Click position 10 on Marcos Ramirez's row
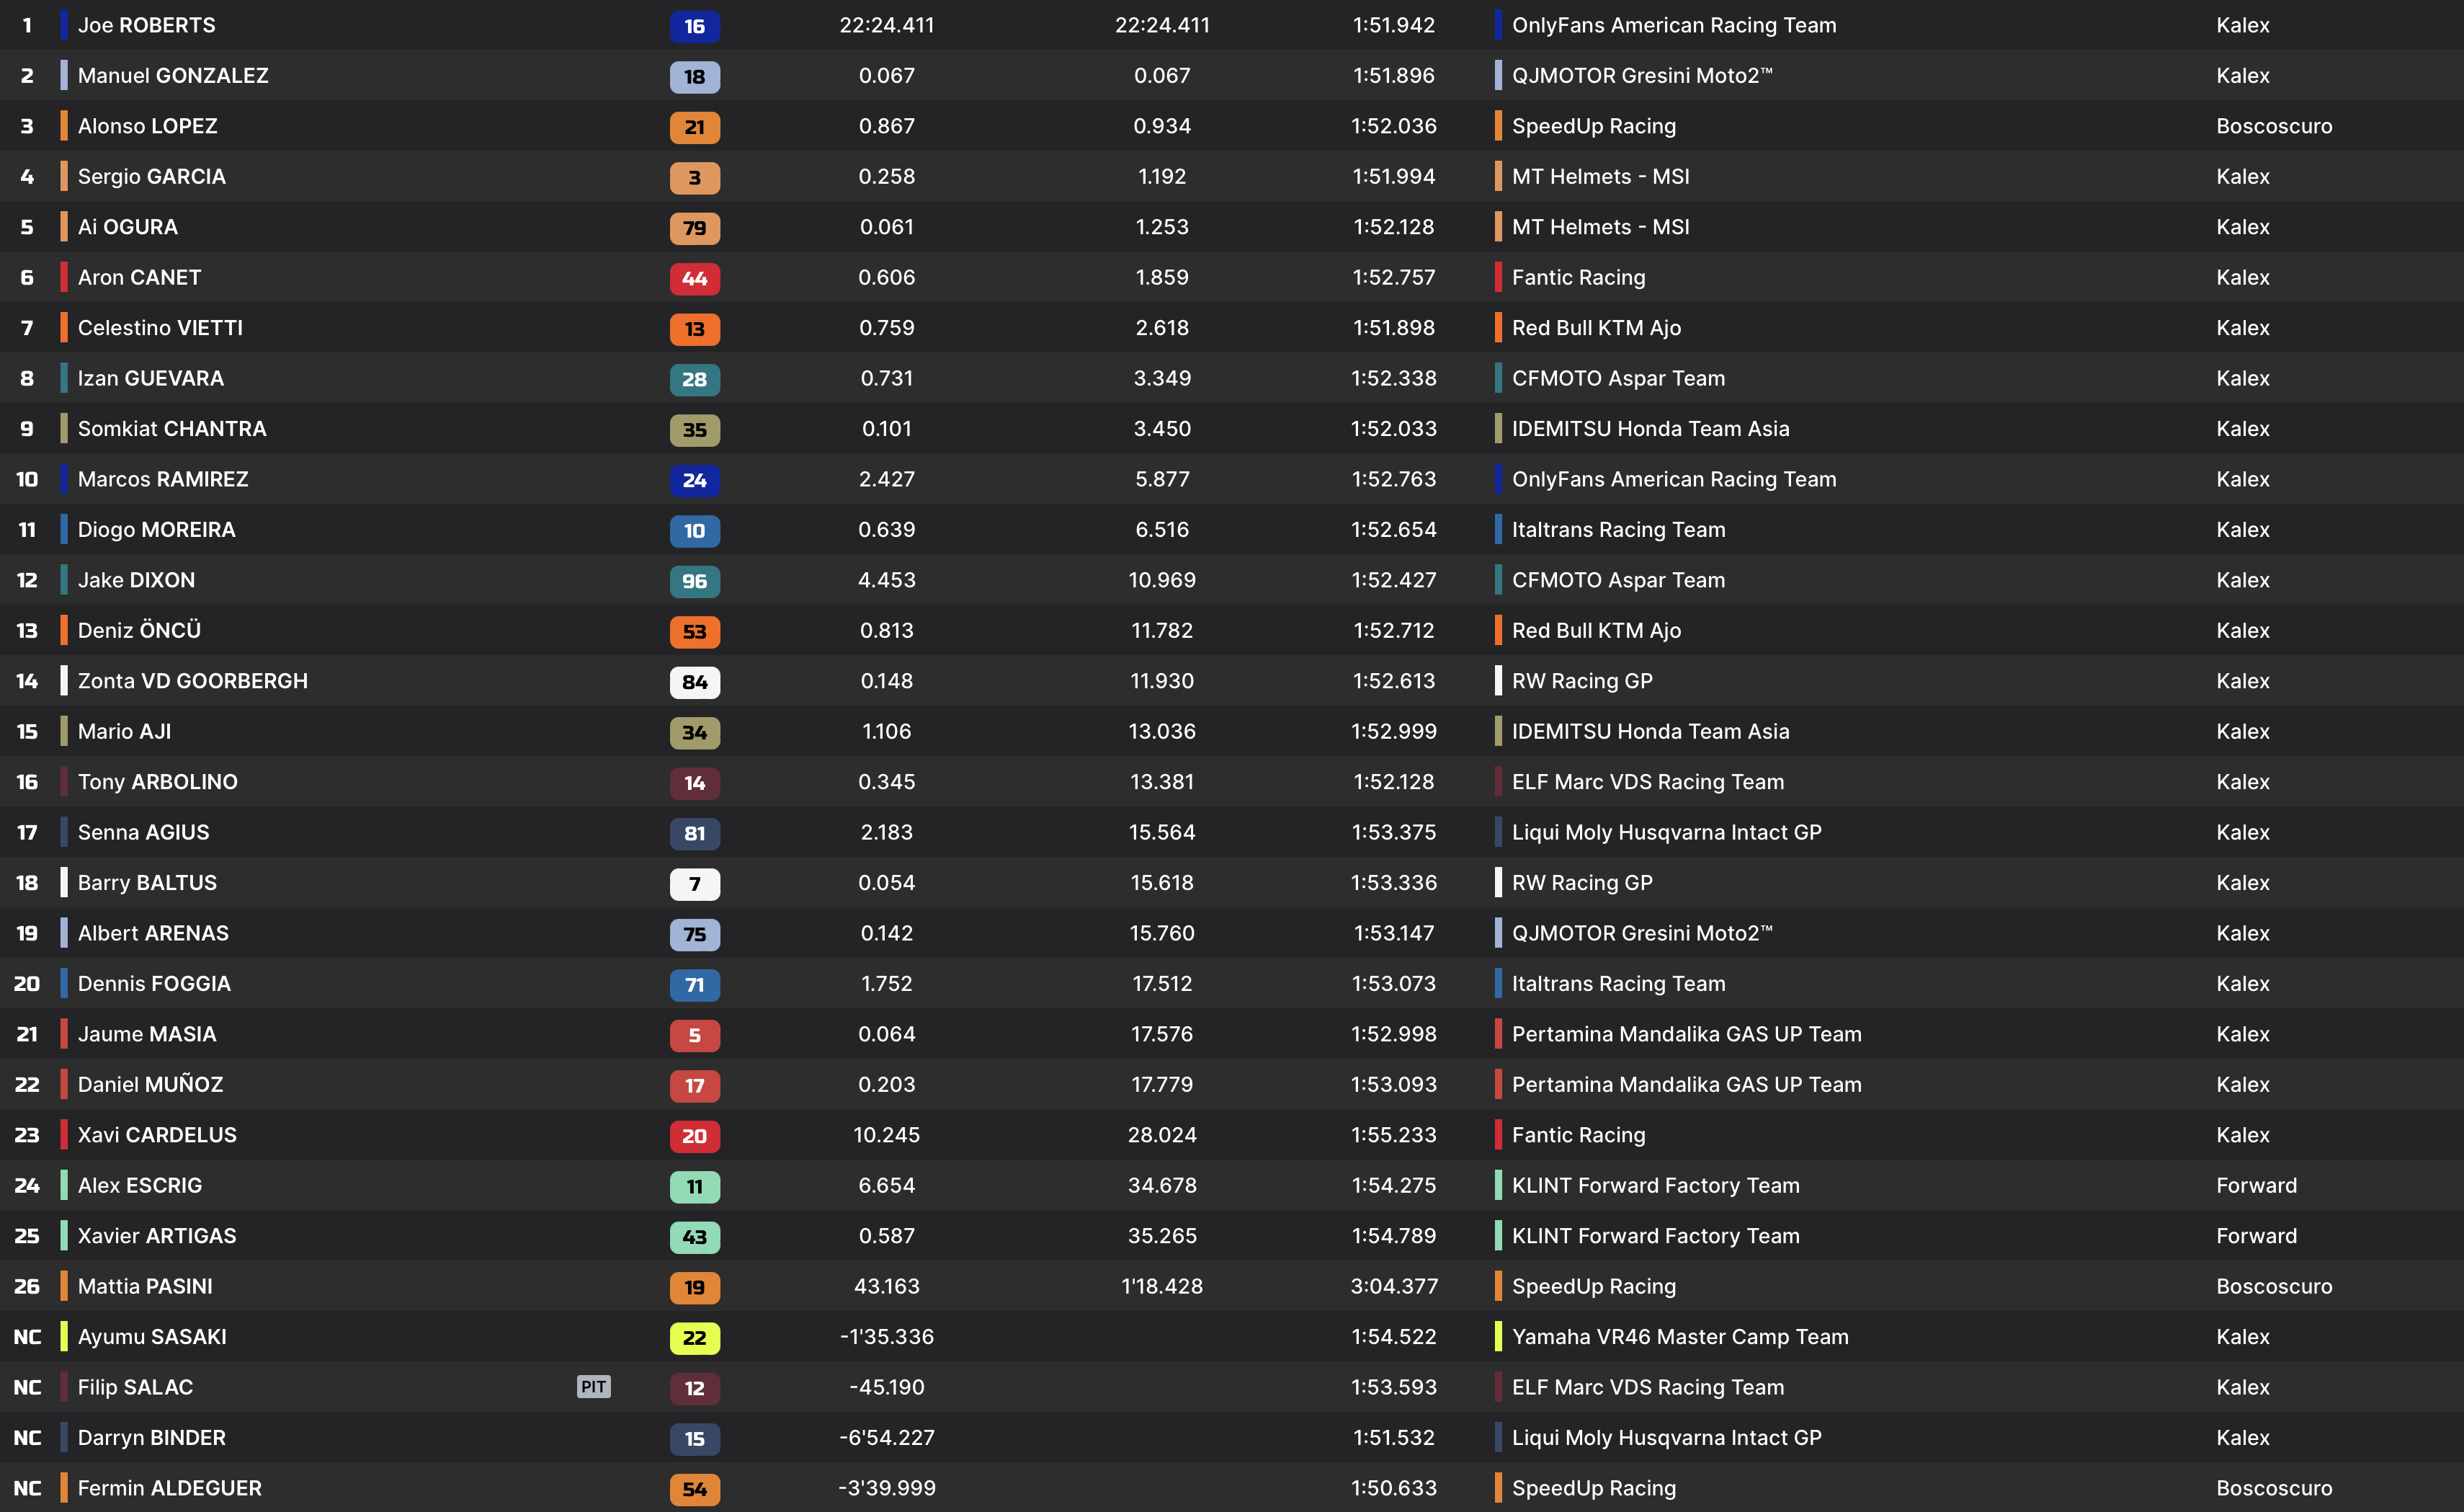The height and width of the screenshot is (1512, 2464). pyautogui.click(x=27, y=480)
